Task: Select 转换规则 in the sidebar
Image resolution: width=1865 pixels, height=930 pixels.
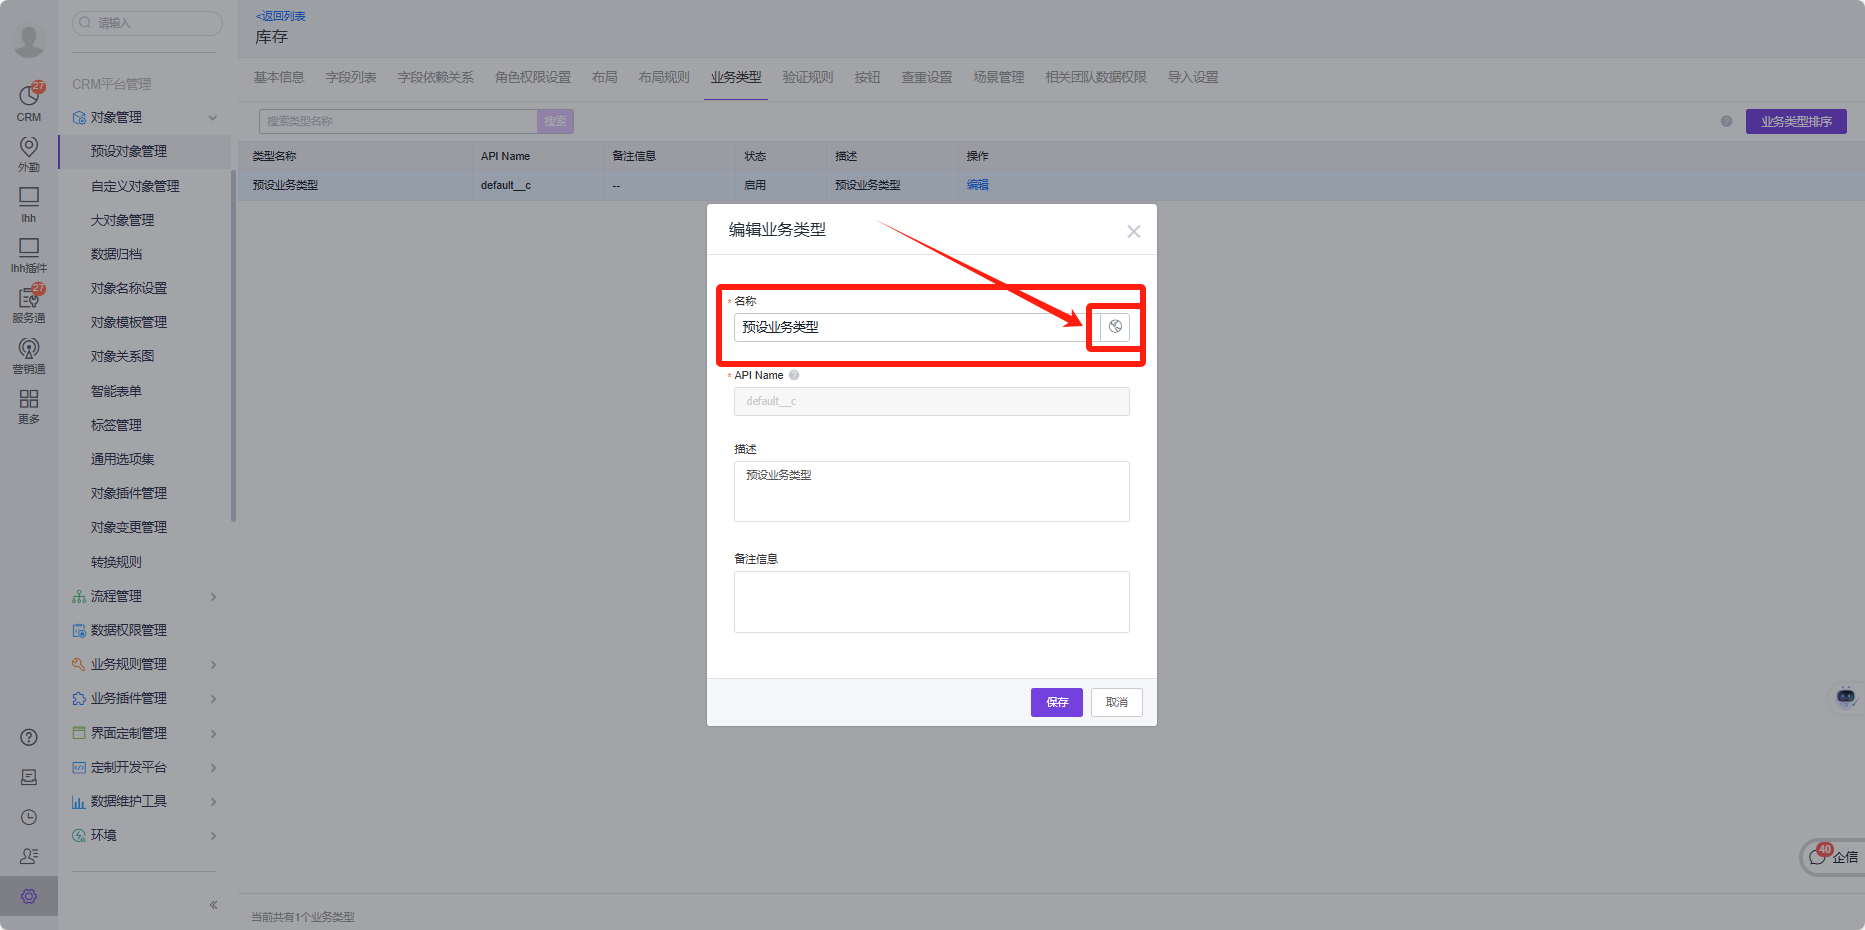Action: [116, 562]
